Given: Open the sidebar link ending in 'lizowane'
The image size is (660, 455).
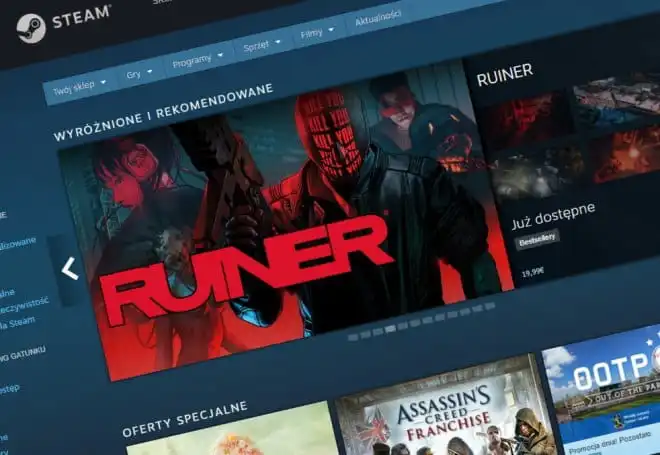Looking at the screenshot, I should (18, 243).
